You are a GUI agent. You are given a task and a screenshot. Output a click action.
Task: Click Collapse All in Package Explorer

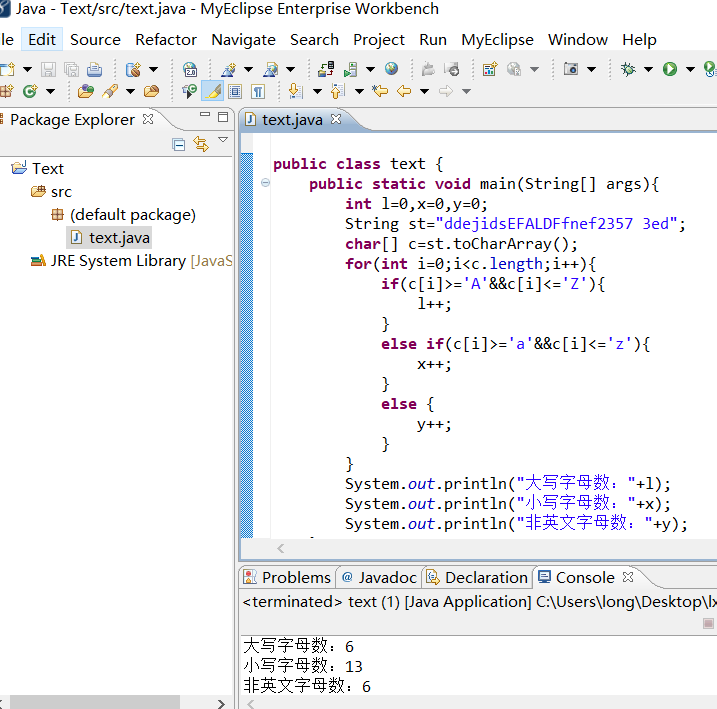click(179, 144)
